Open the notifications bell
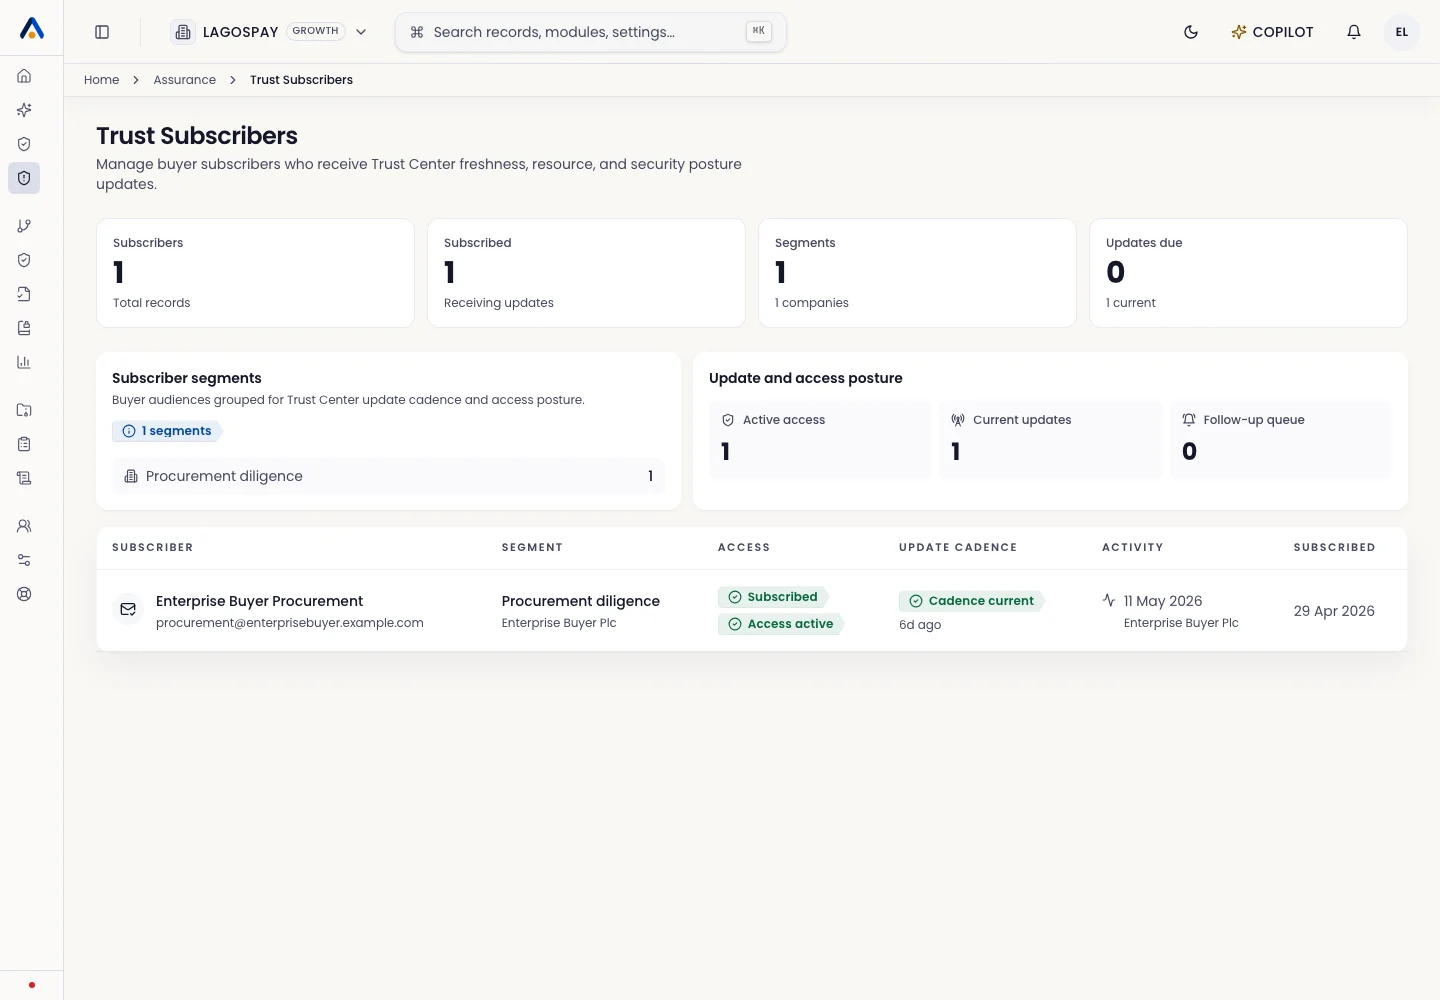The height and width of the screenshot is (1000, 1440). tap(1354, 32)
